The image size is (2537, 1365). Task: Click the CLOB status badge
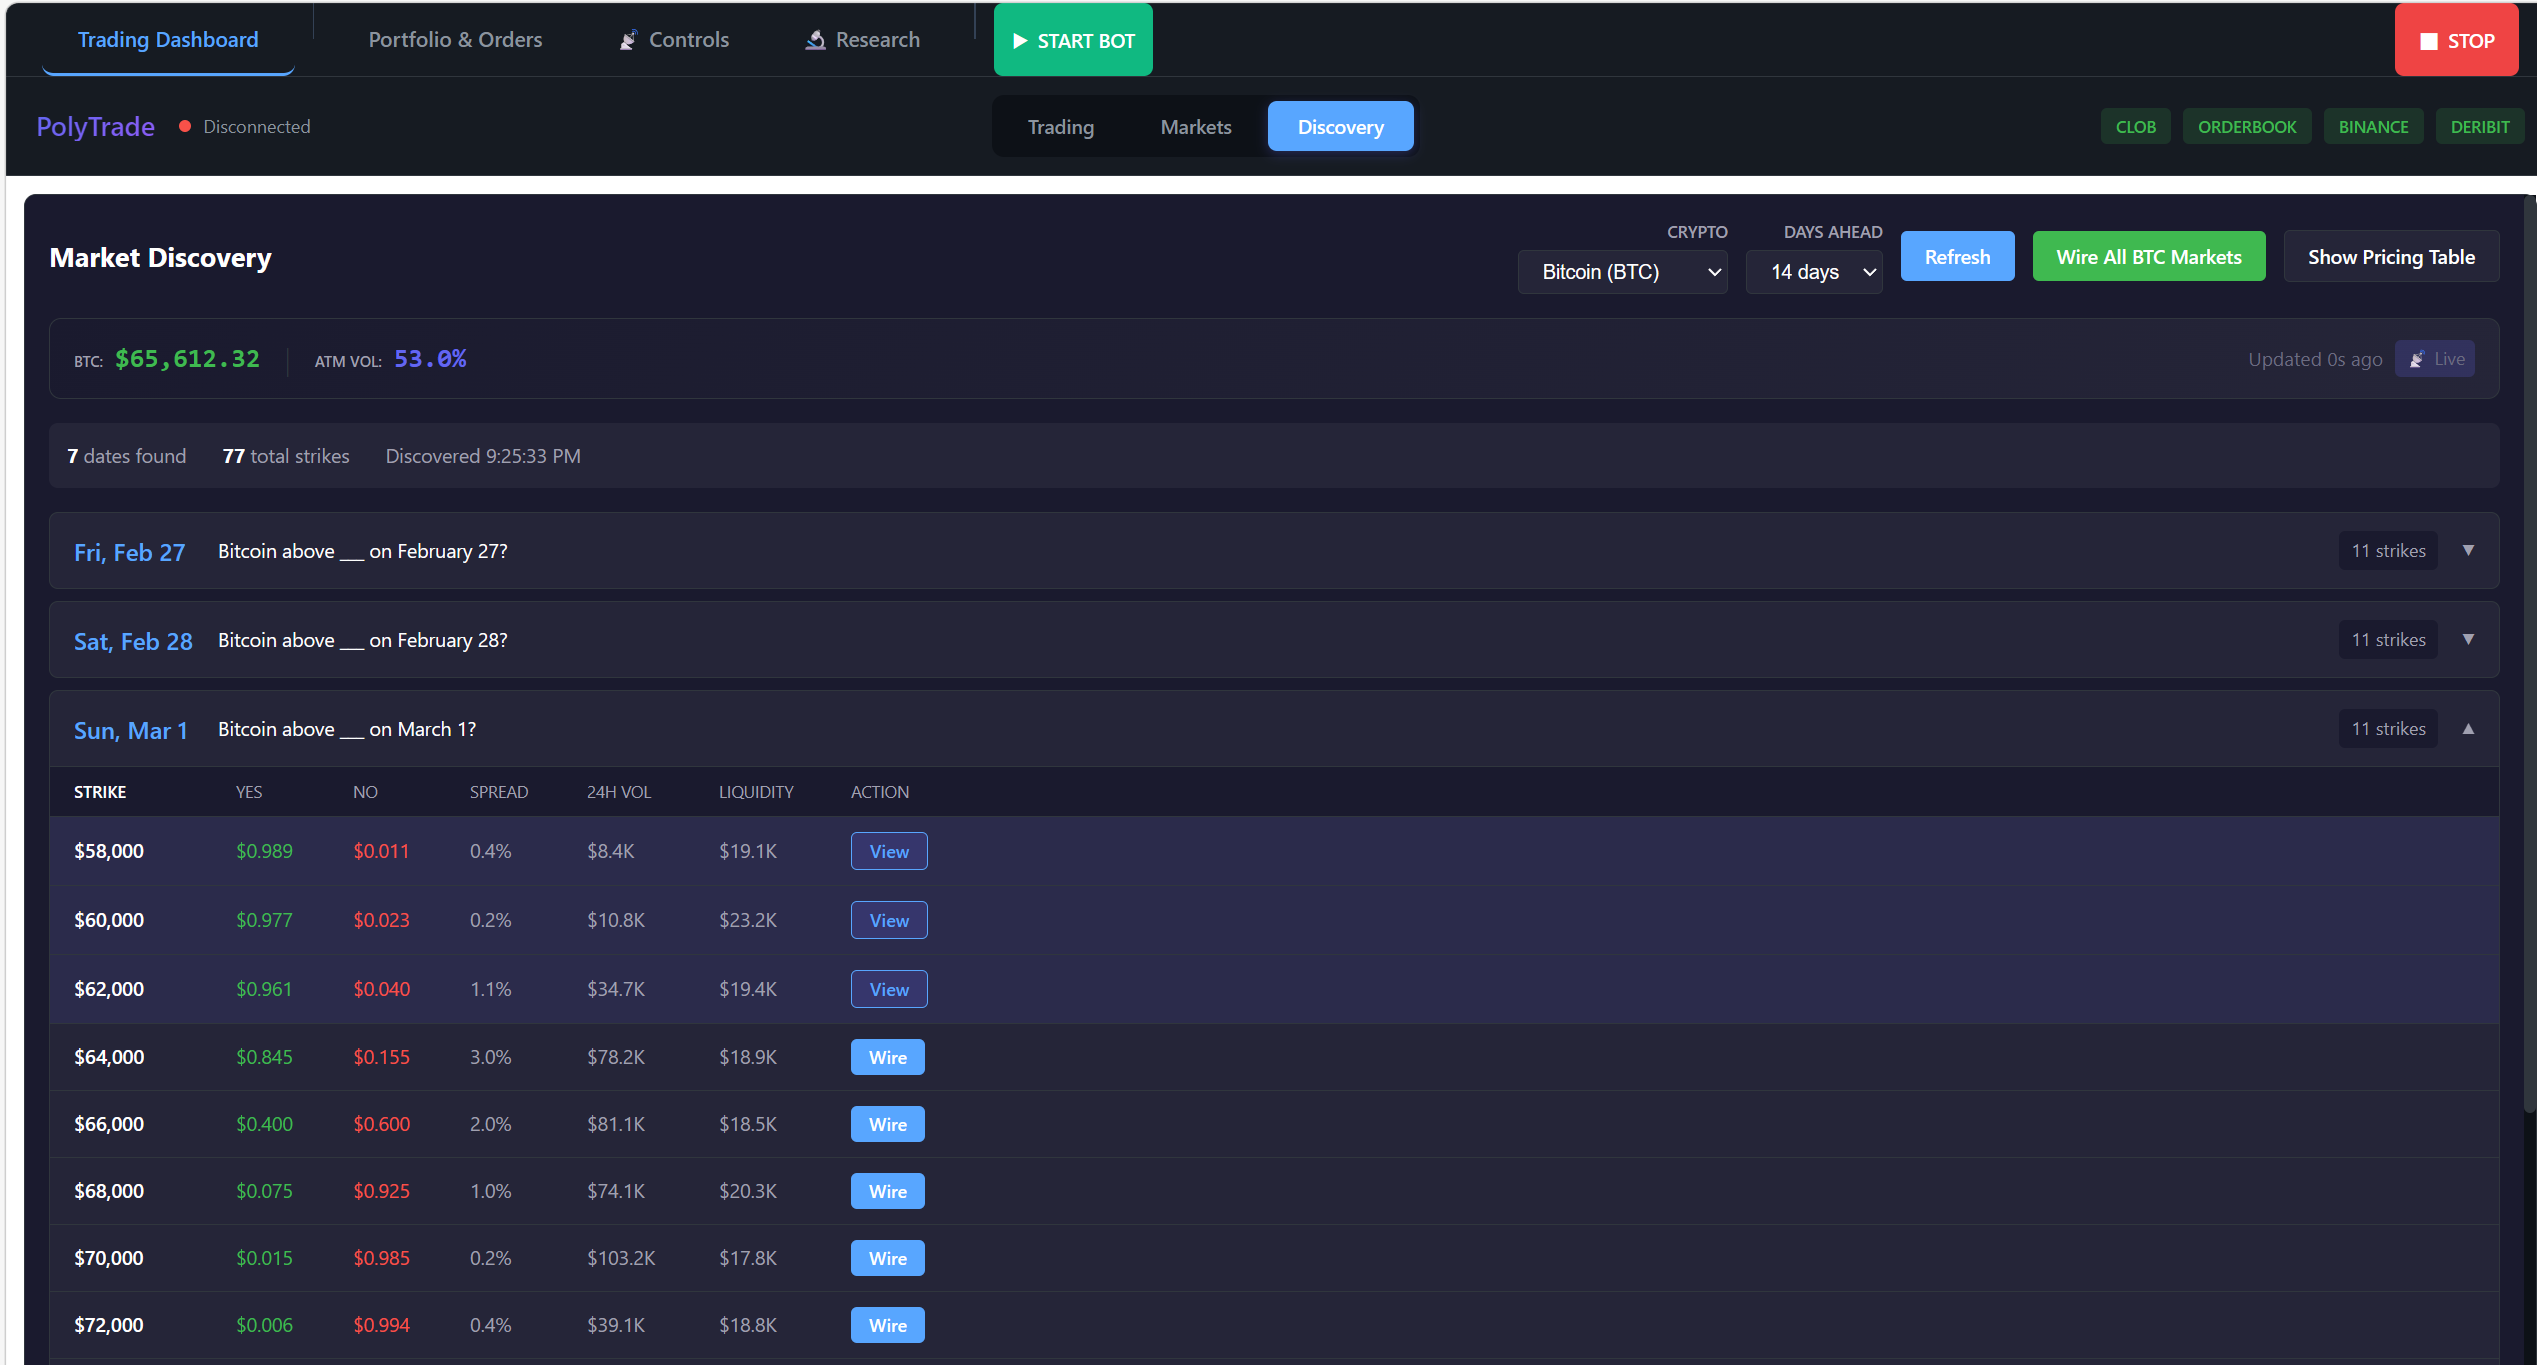(x=2135, y=127)
